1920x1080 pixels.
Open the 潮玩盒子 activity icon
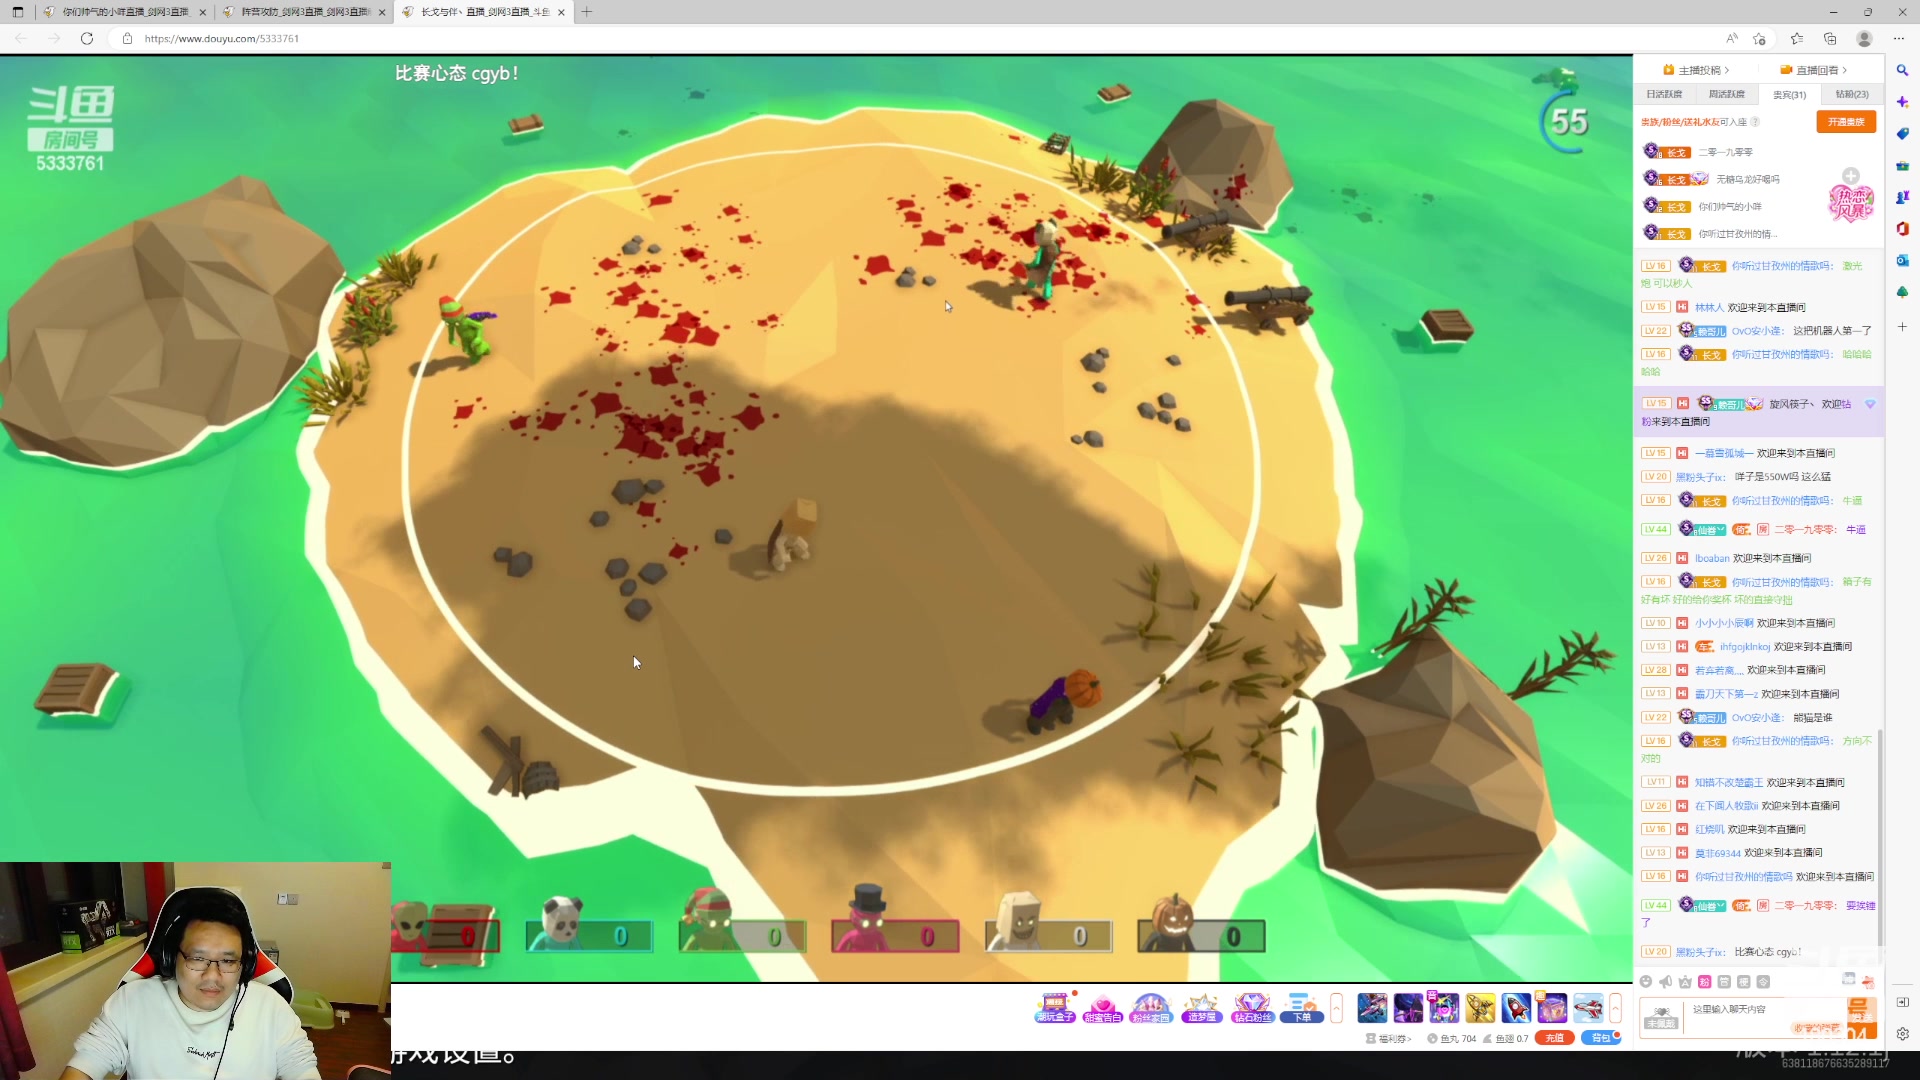pyautogui.click(x=1054, y=1008)
